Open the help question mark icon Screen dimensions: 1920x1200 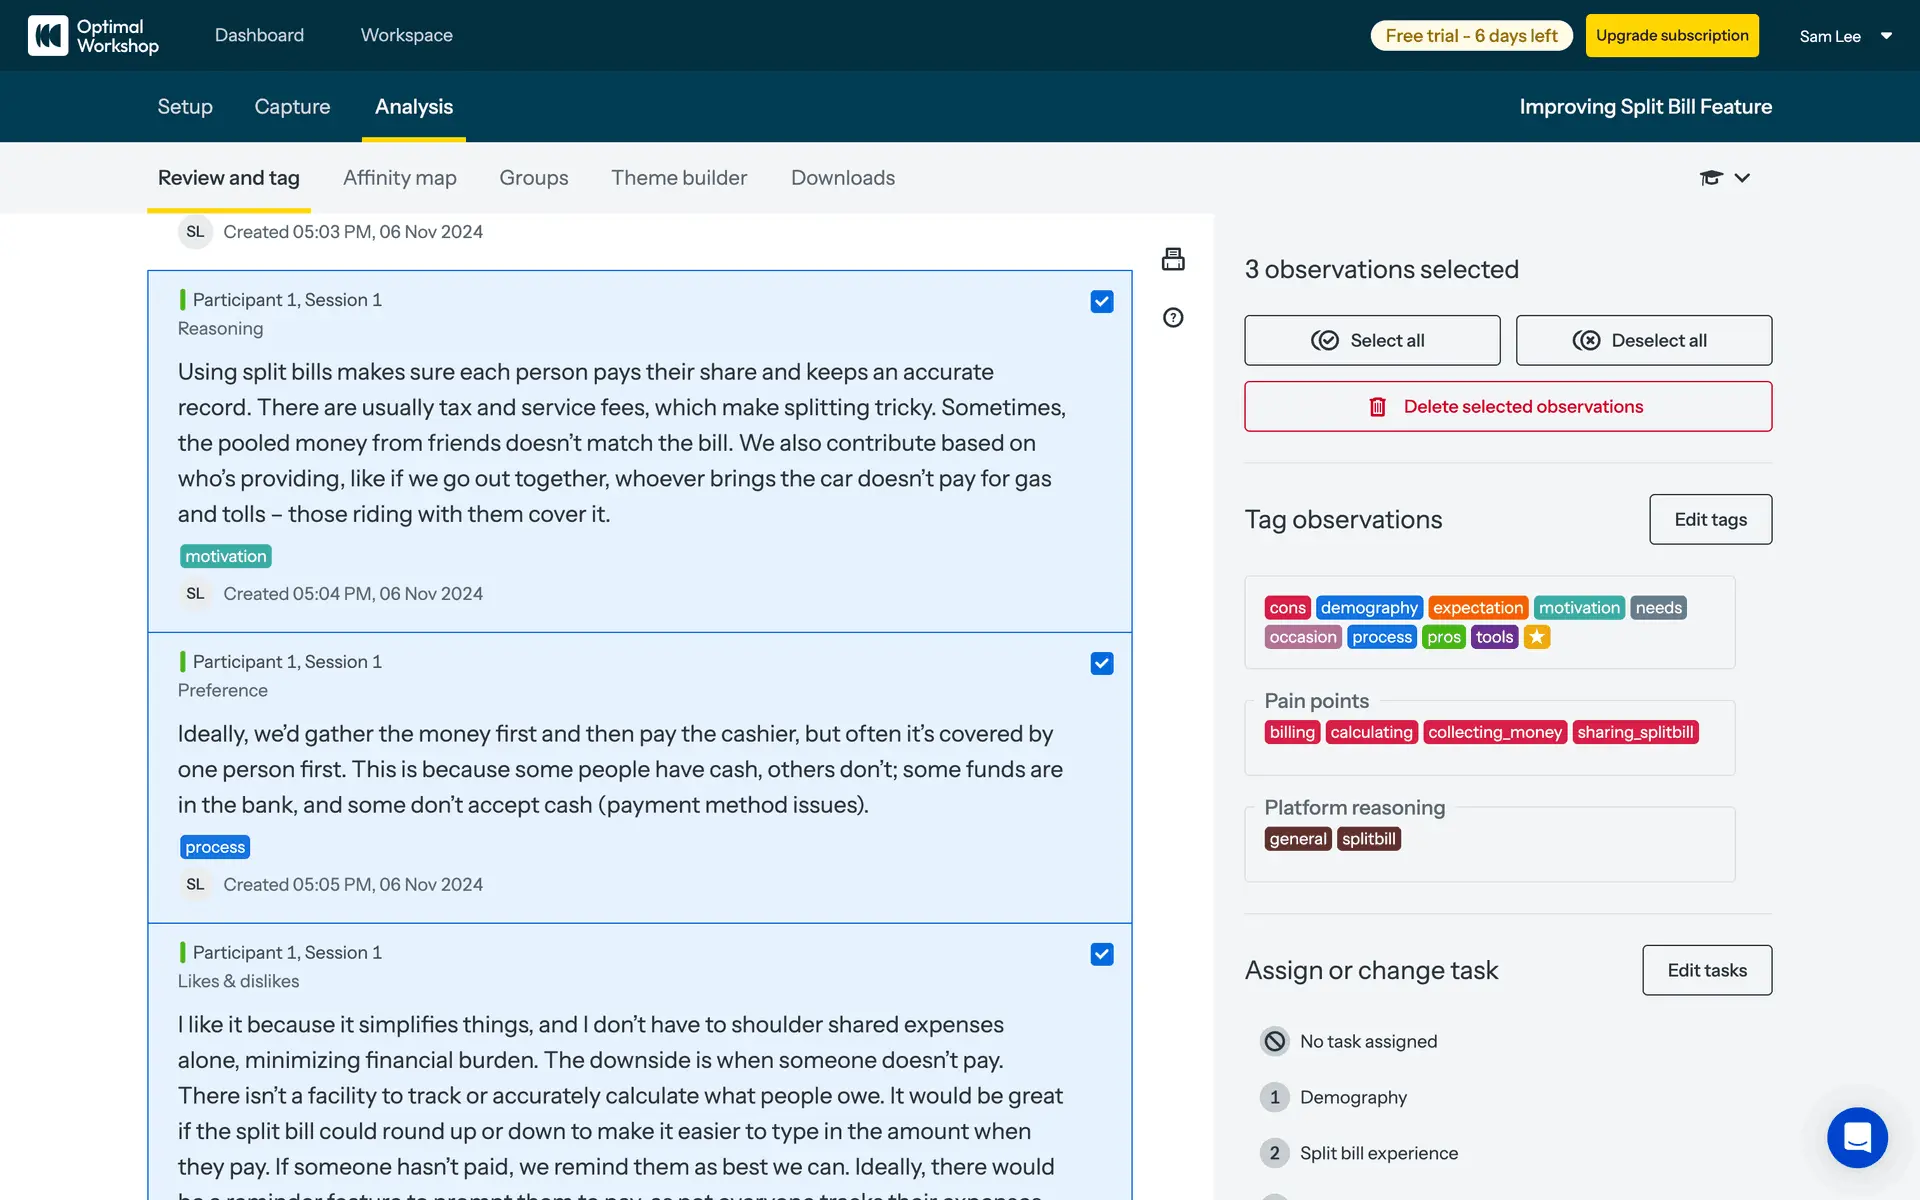pos(1173,318)
